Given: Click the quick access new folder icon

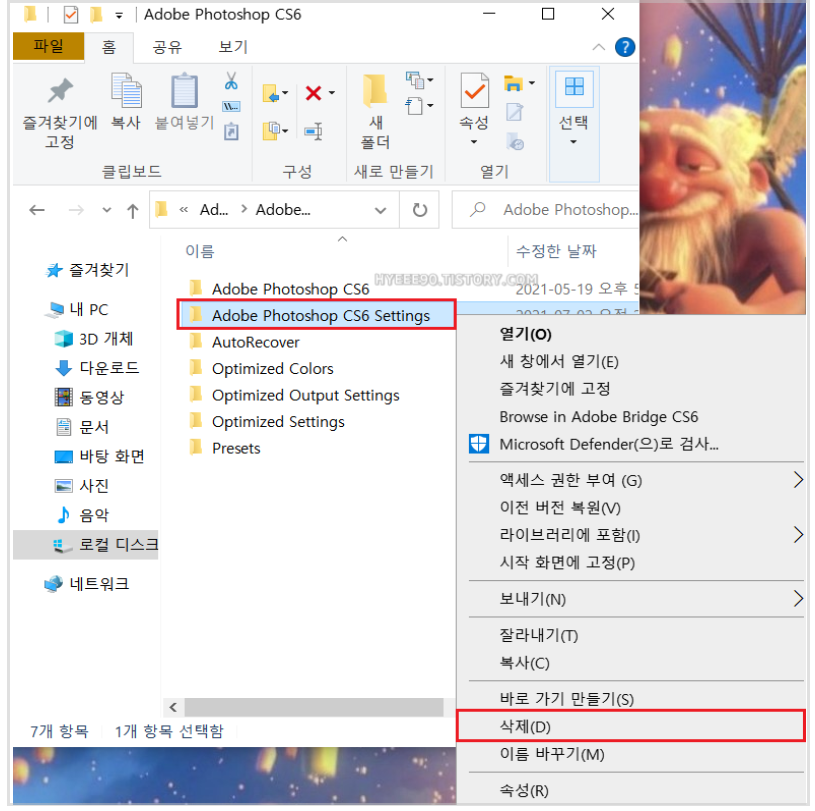Looking at the screenshot, I should pyautogui.click(x=96, y=15).
